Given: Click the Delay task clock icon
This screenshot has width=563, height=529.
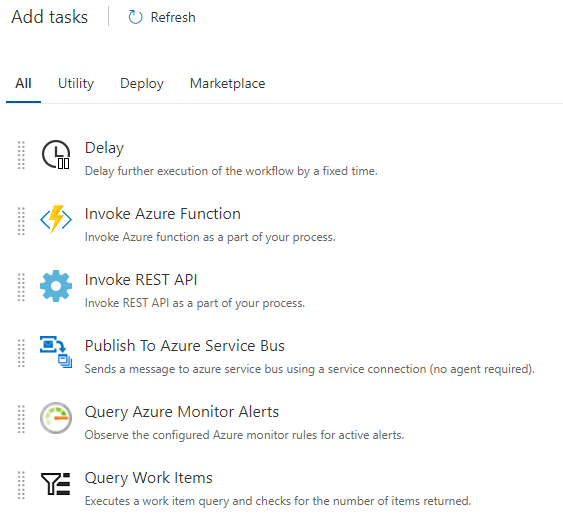Looking at the screenshot, I should point(56,154).
